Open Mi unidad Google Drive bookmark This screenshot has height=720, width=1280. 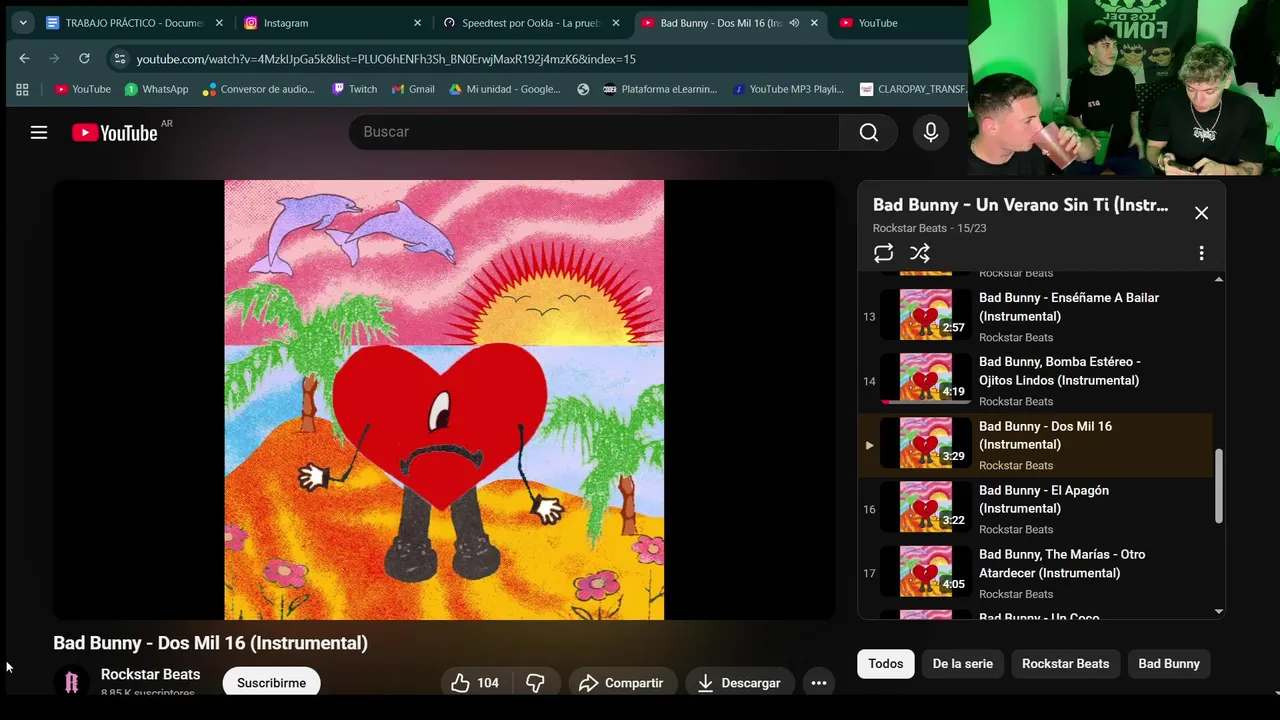click(x=505, y=89)
